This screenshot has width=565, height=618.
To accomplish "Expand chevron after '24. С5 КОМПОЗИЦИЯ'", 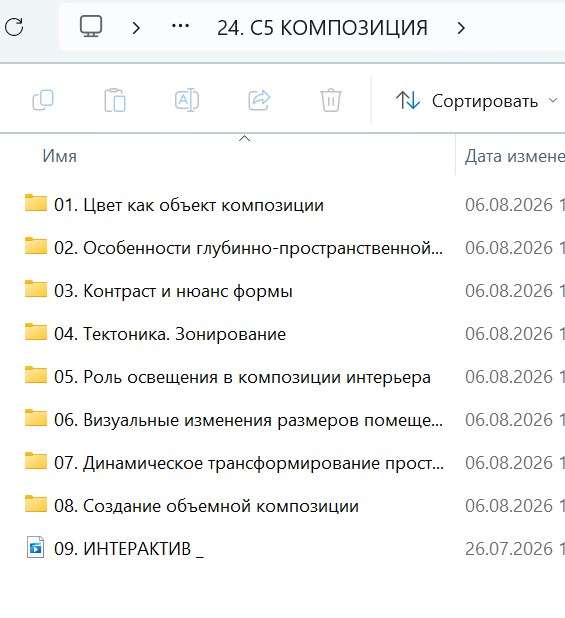I will (x=461, y=28).
